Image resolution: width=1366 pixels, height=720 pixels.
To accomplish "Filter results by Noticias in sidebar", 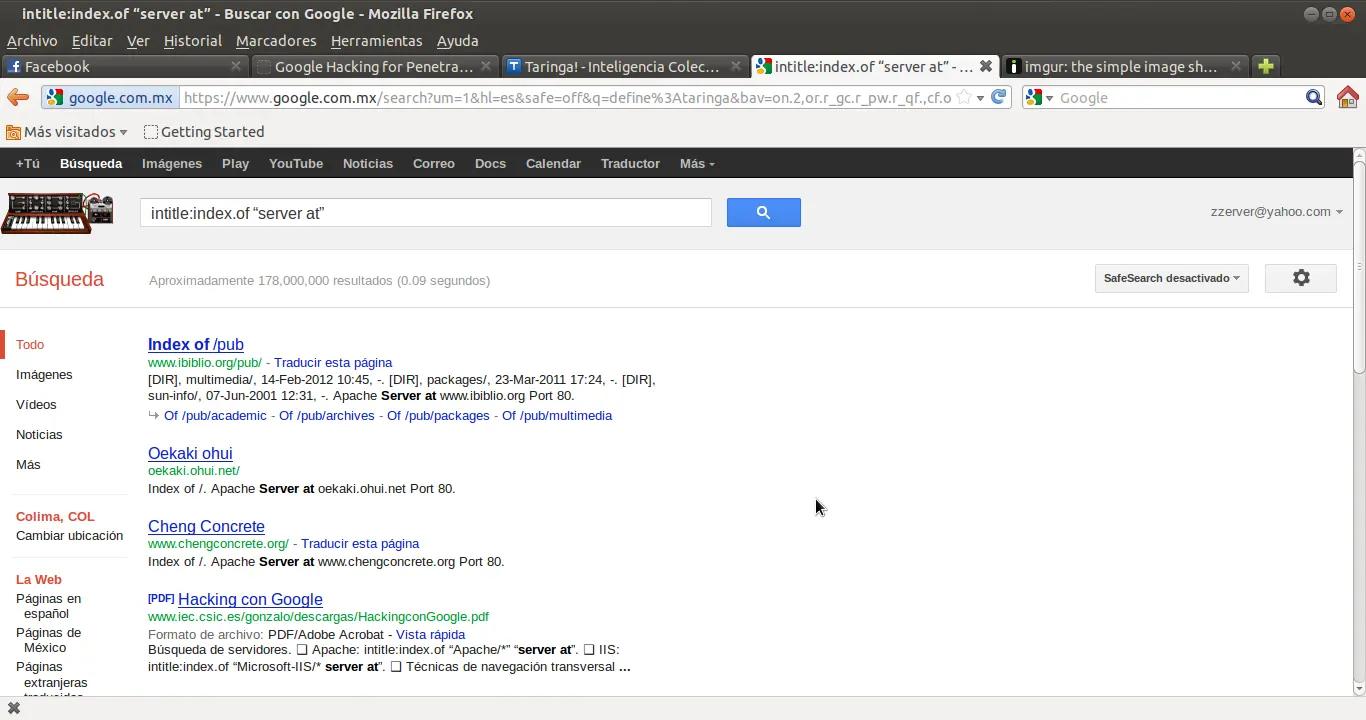I will point(39,434).
